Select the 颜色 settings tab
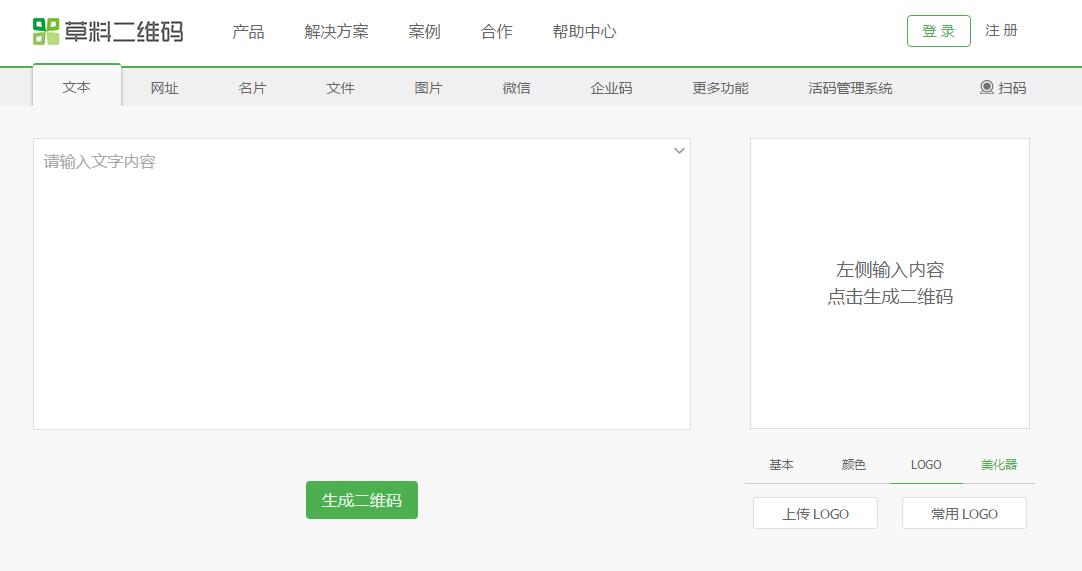 [854, 465]
